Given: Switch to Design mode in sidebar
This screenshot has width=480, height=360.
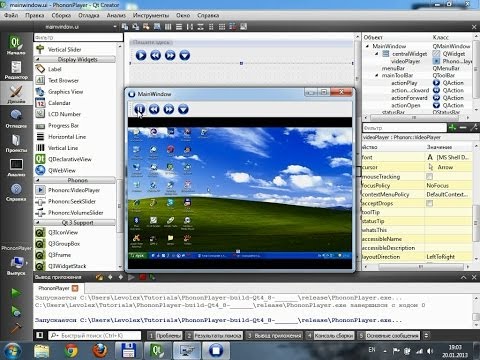Looking at the screenshot, I should click(16, 94).
